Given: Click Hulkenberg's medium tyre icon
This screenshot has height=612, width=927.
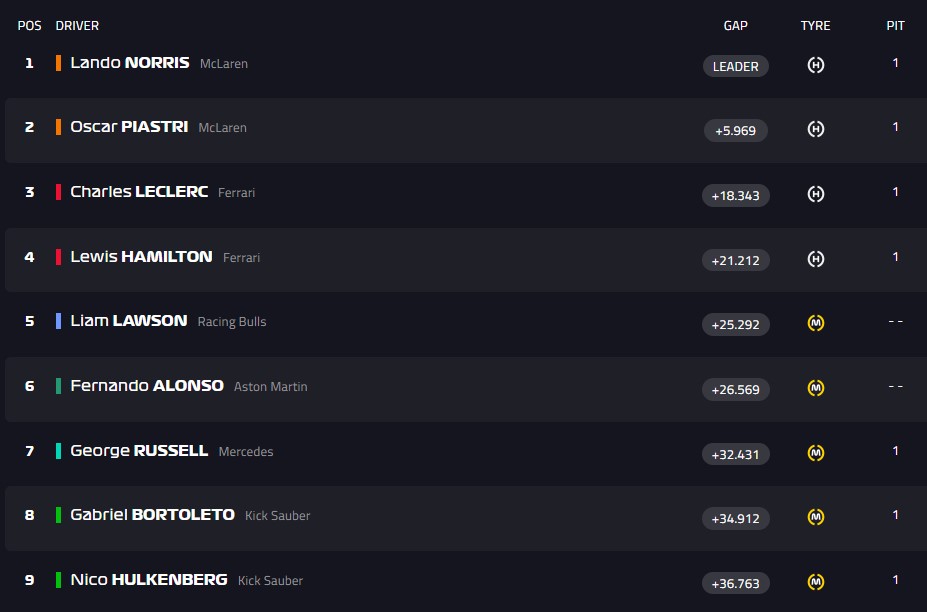Looking at the screenshot, I should 816,582.
